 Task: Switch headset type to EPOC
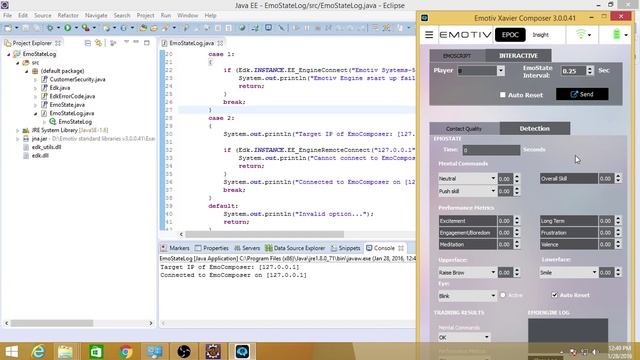510,35
